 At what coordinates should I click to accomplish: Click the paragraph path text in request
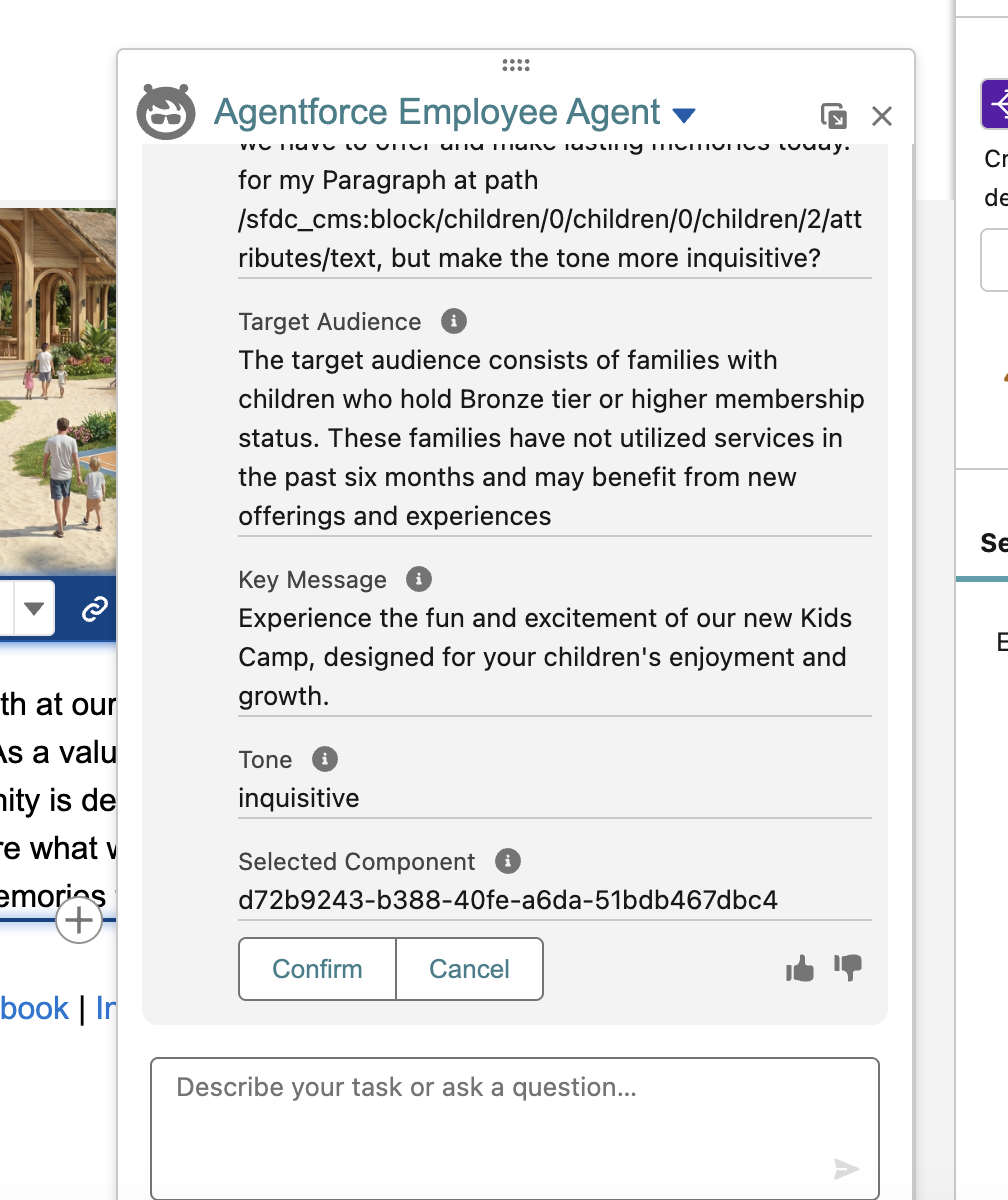coord(550,219)
